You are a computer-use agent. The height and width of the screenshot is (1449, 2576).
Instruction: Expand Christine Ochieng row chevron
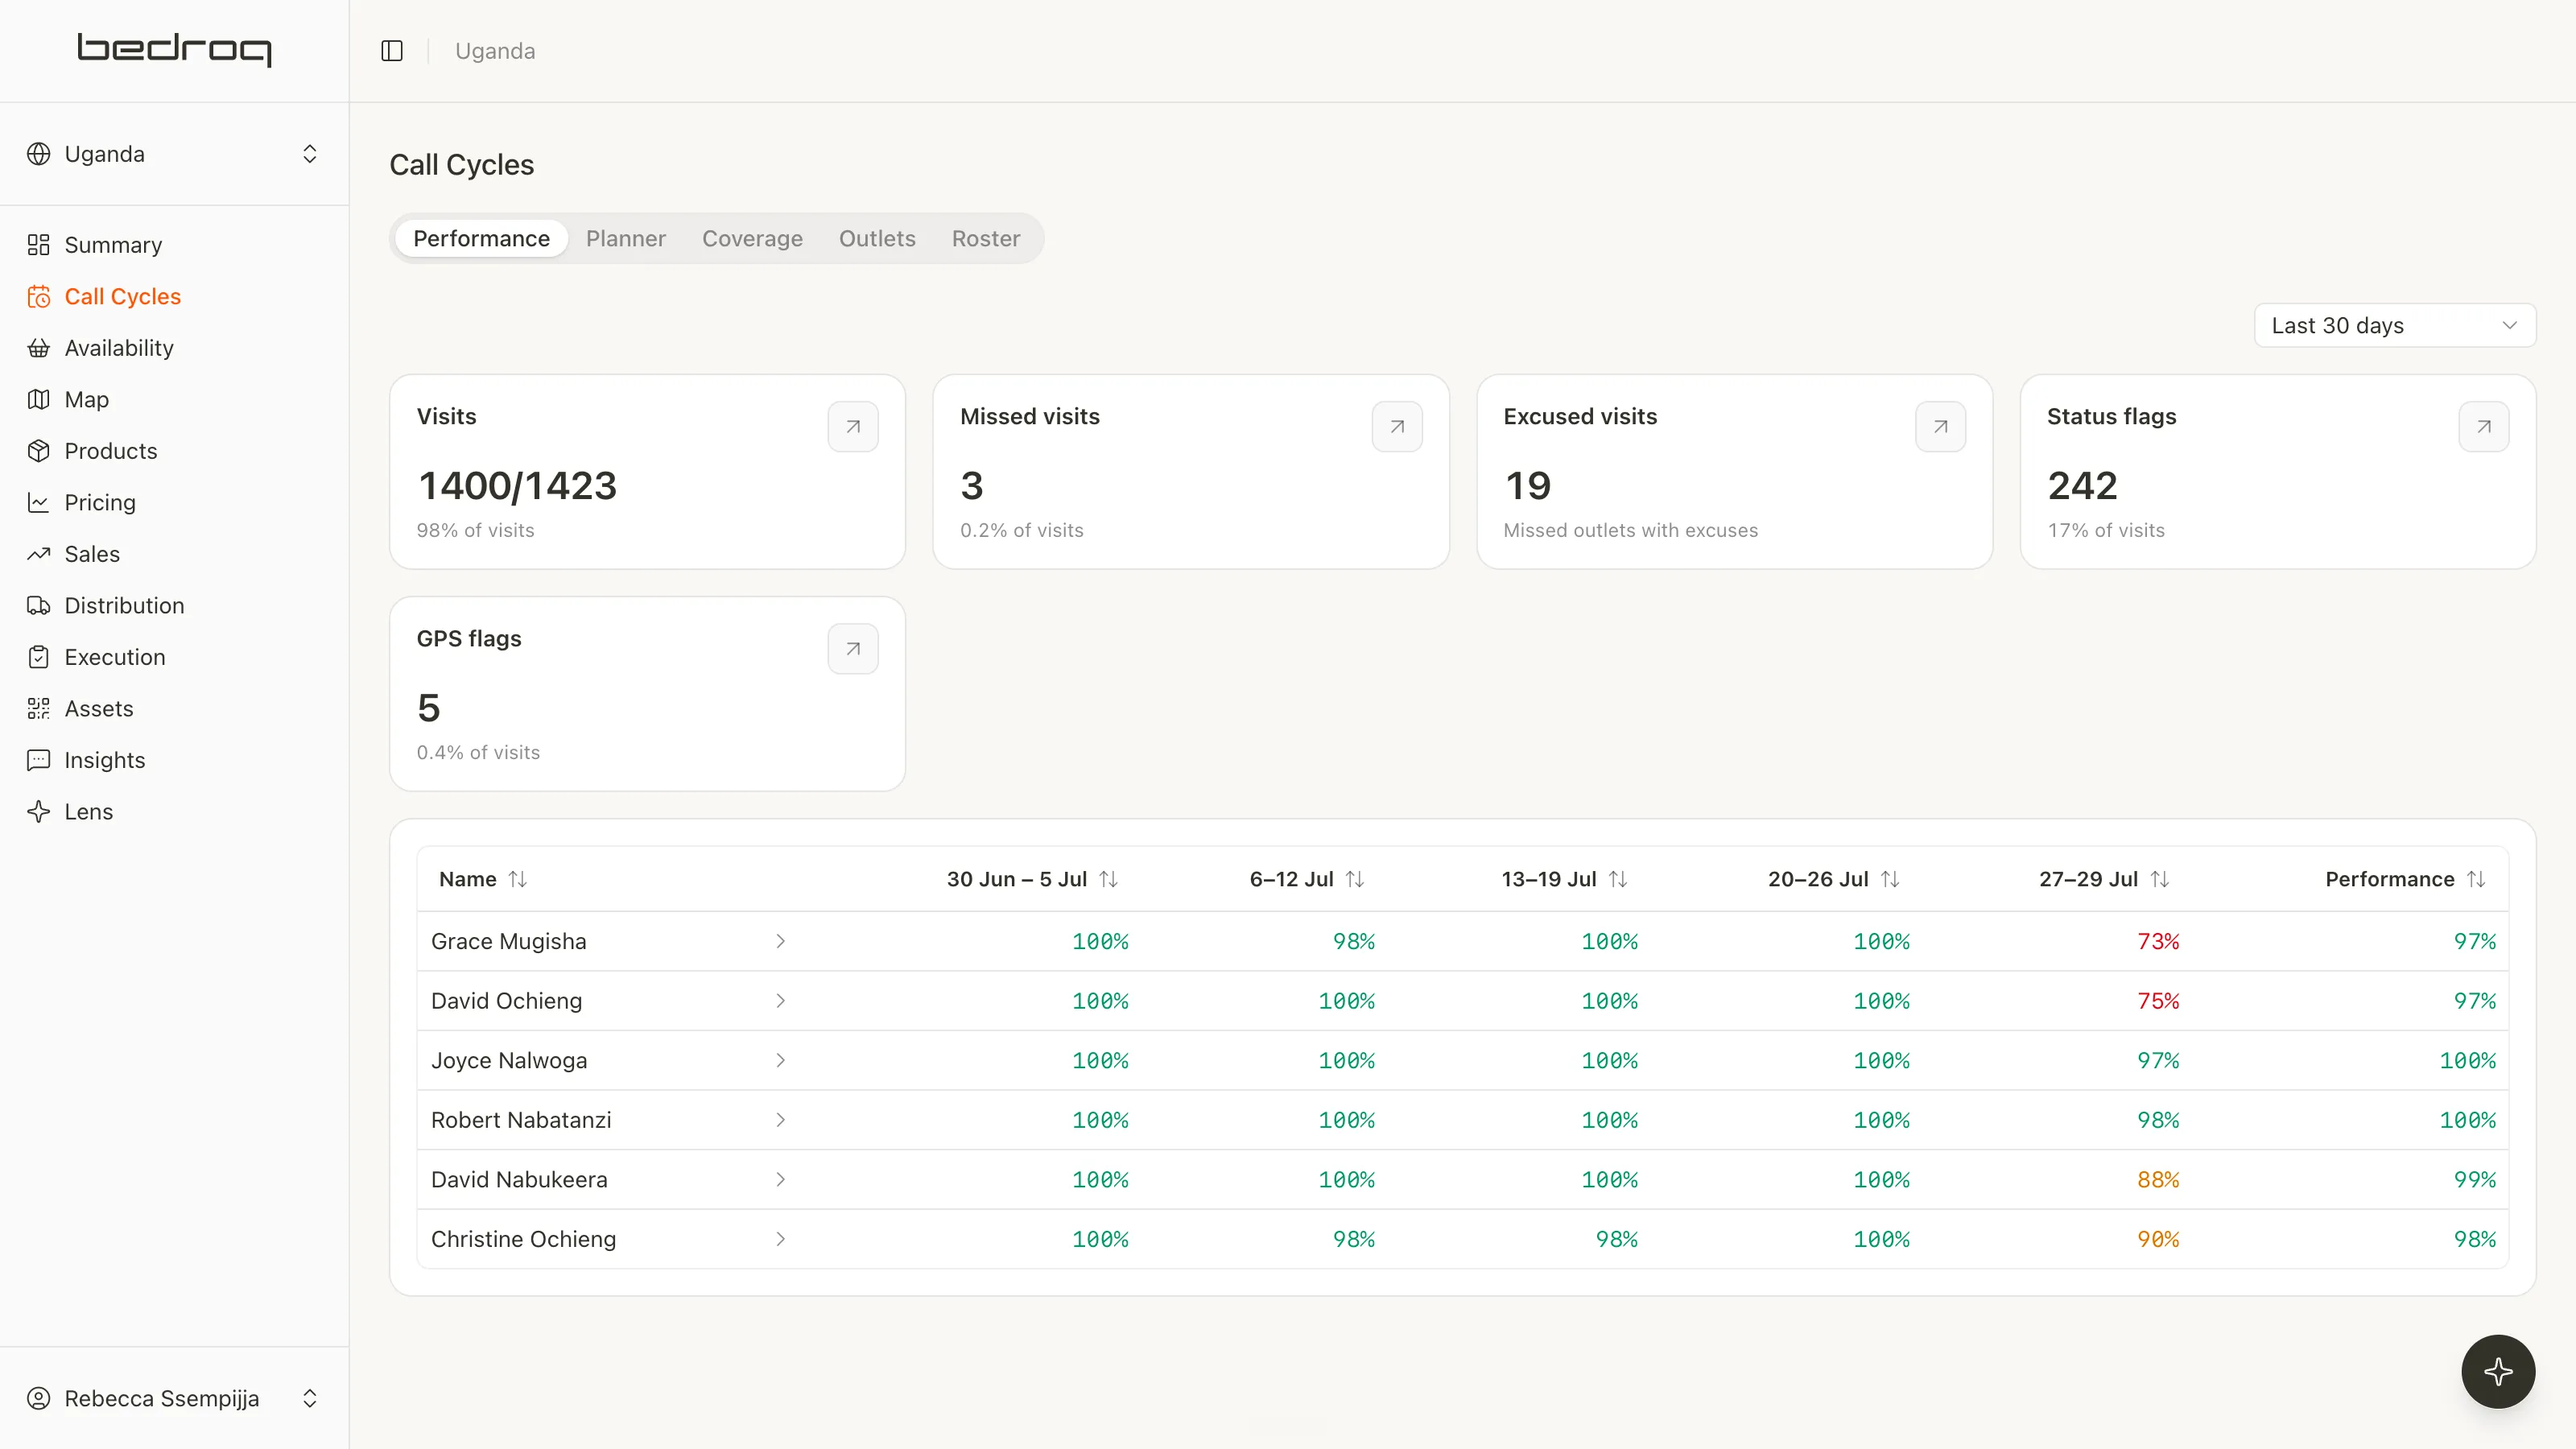781,1239
